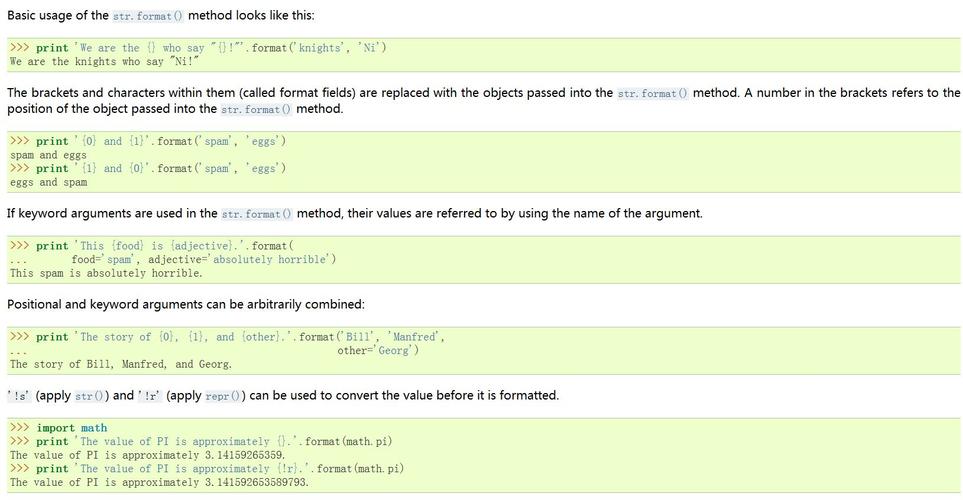Click the output line 3.14159265359
The image size is (963, 500).
(x=147, y=455)
